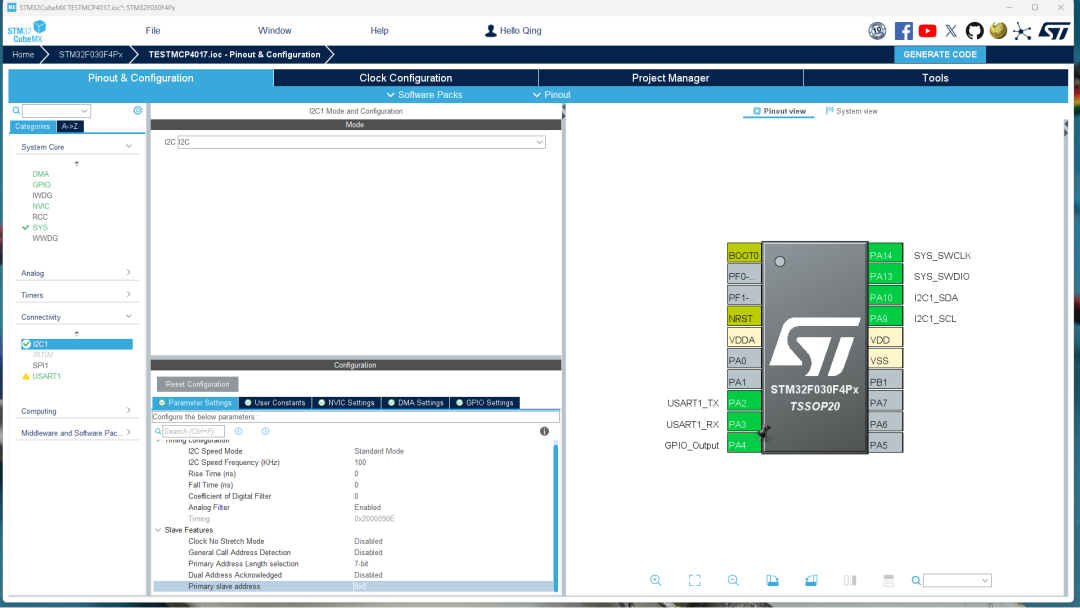This screenshot has height=608, width=1080.
Task: Click the parameter info icon
Action: pos(544,431)
